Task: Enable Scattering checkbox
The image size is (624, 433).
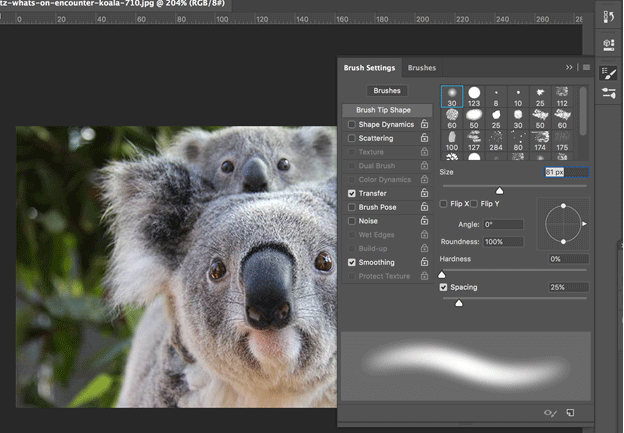Action: [351, 138]
